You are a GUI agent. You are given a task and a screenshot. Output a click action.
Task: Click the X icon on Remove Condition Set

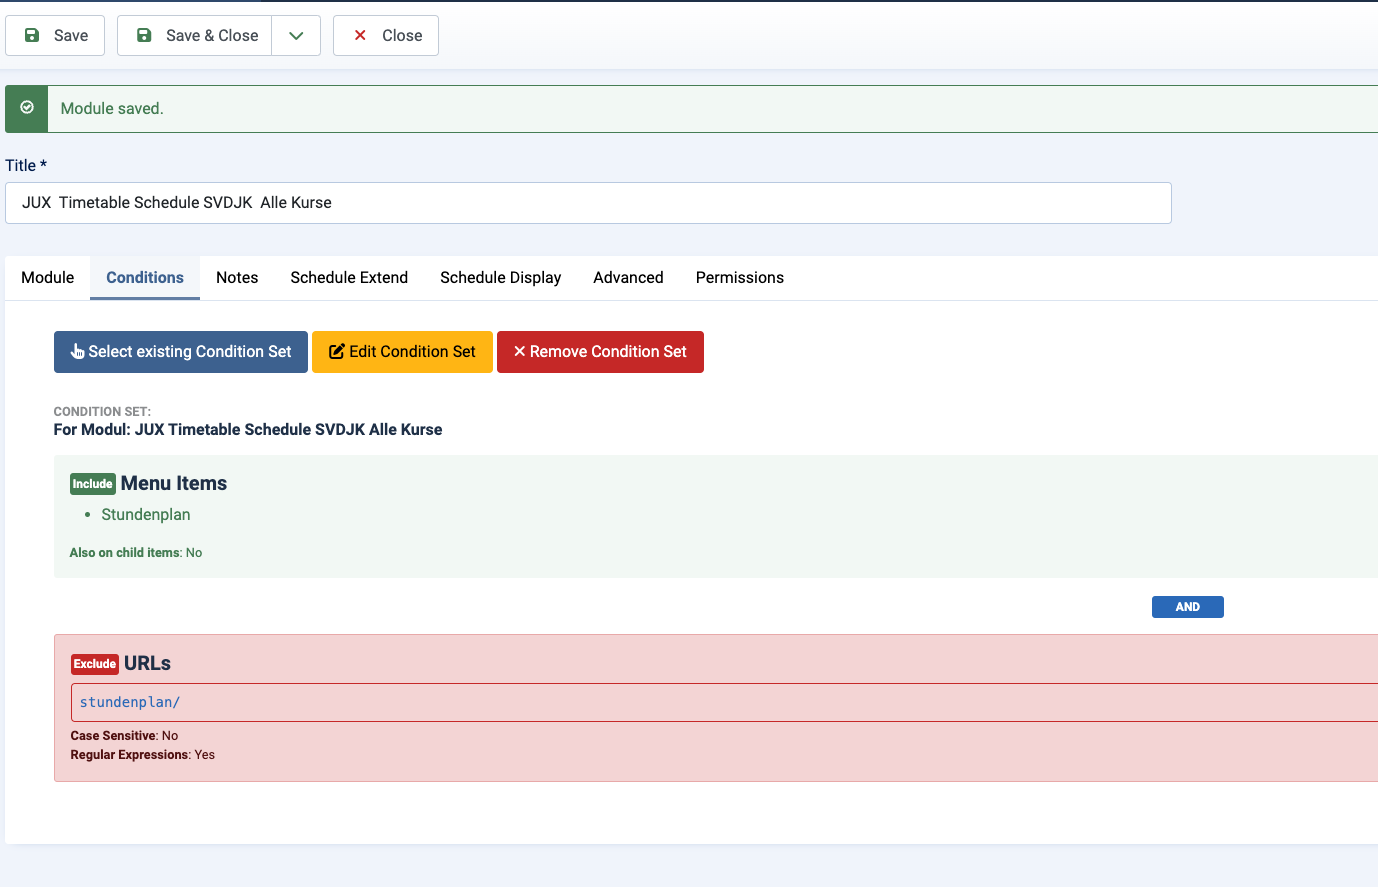(519, 351)
